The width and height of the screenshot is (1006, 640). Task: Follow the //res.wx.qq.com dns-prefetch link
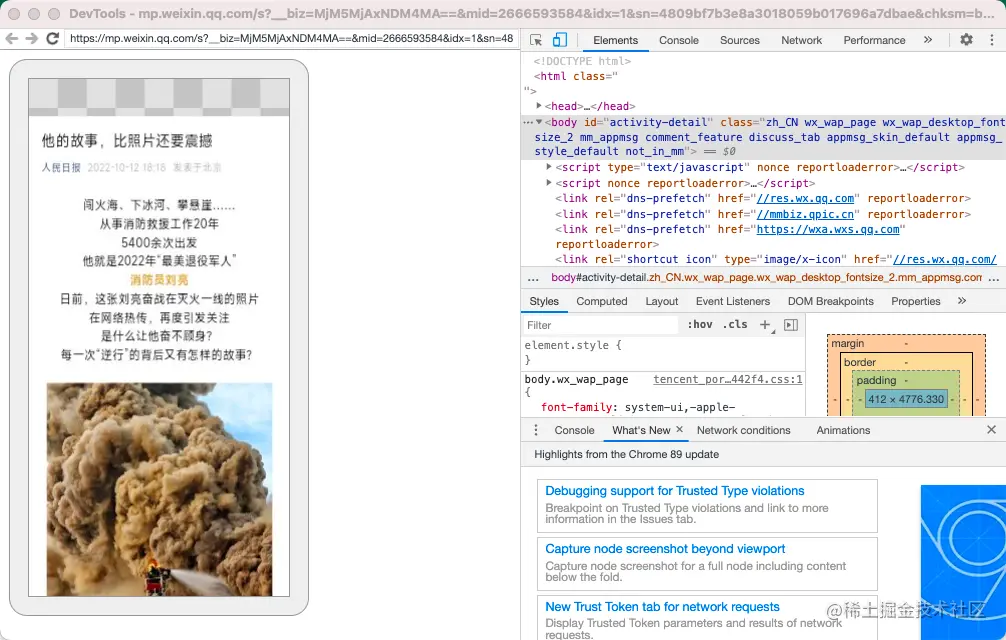click(x=805, y=199)
